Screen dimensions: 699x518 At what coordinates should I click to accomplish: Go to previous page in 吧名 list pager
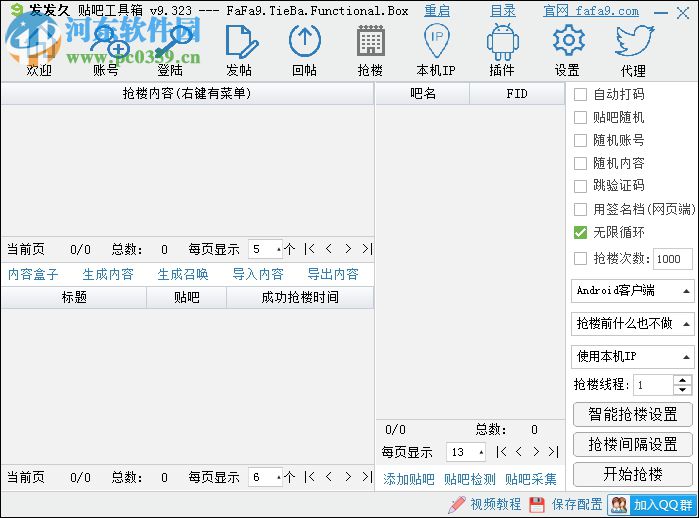click(x=518, y=452)
